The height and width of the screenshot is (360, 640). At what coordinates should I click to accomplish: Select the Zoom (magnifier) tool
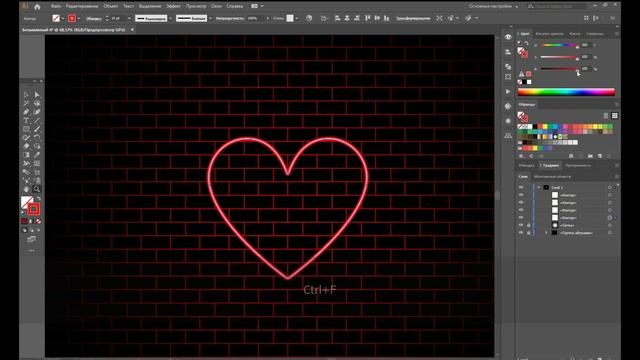point(37,189)
